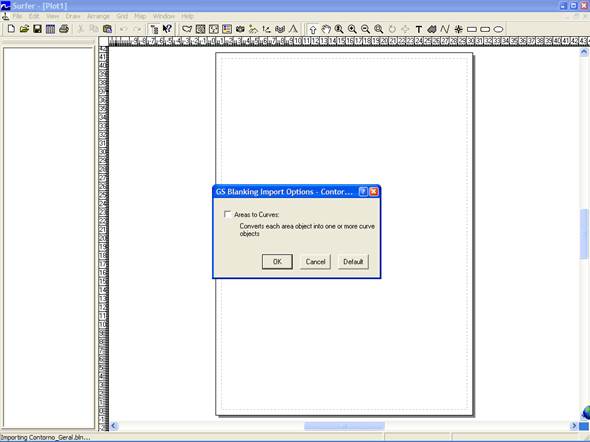Viewport: 590px width, 442px height.
Task: Click the vertical scrollbar up arrow
Action: coord(584,53)
